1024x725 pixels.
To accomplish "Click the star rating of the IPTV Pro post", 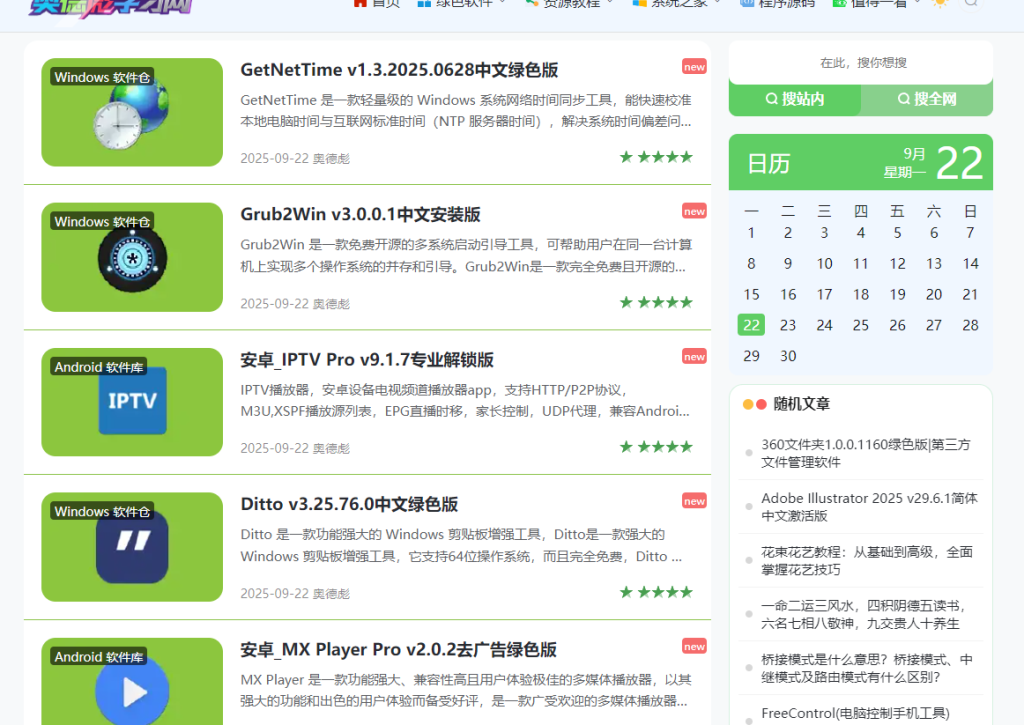I will [656, 447].
